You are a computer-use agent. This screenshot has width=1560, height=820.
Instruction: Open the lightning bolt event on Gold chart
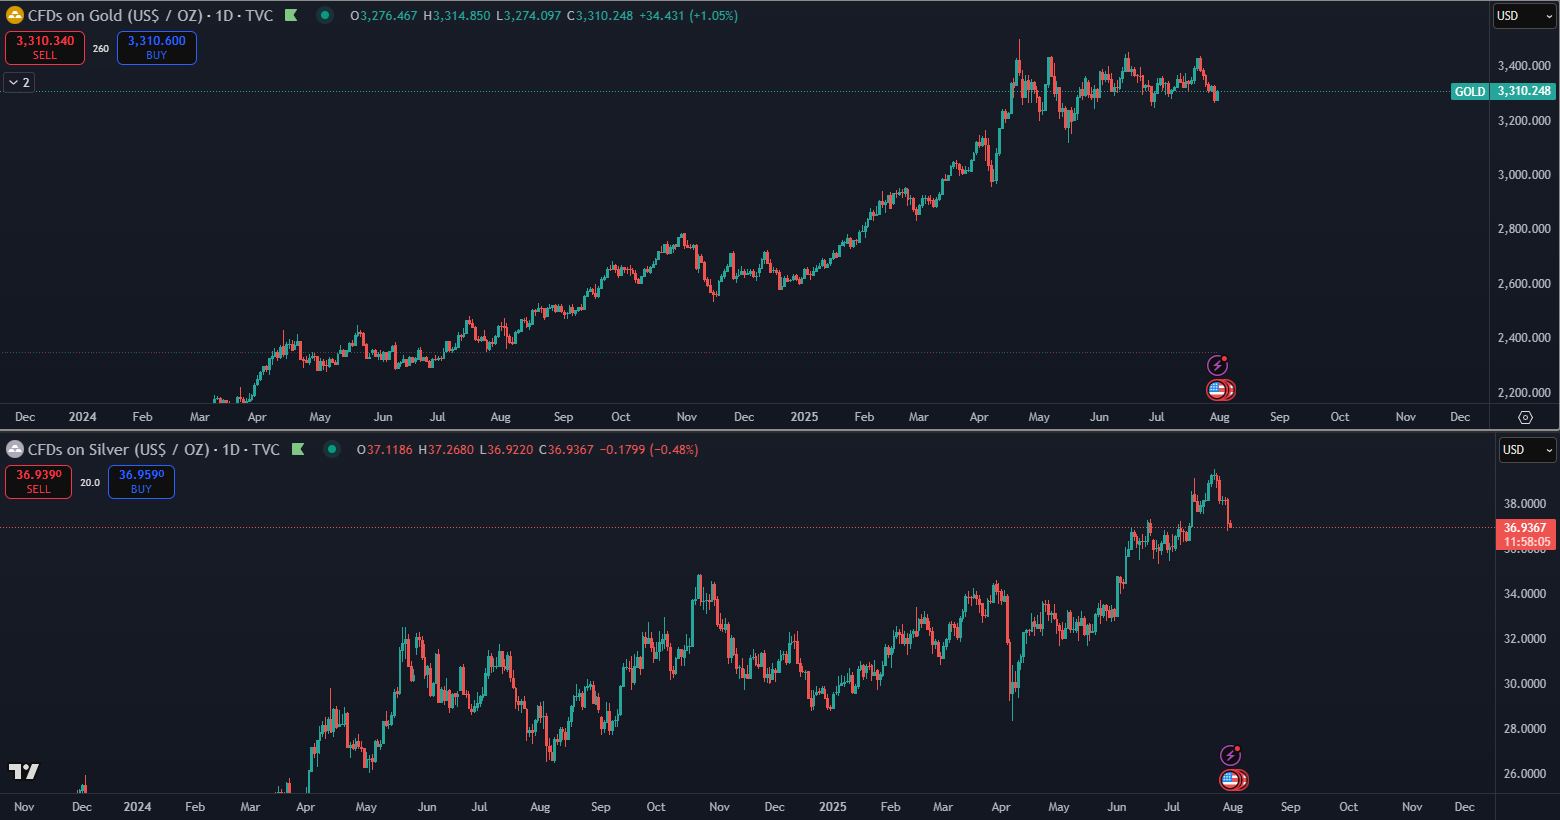[x=1217, y=365]
